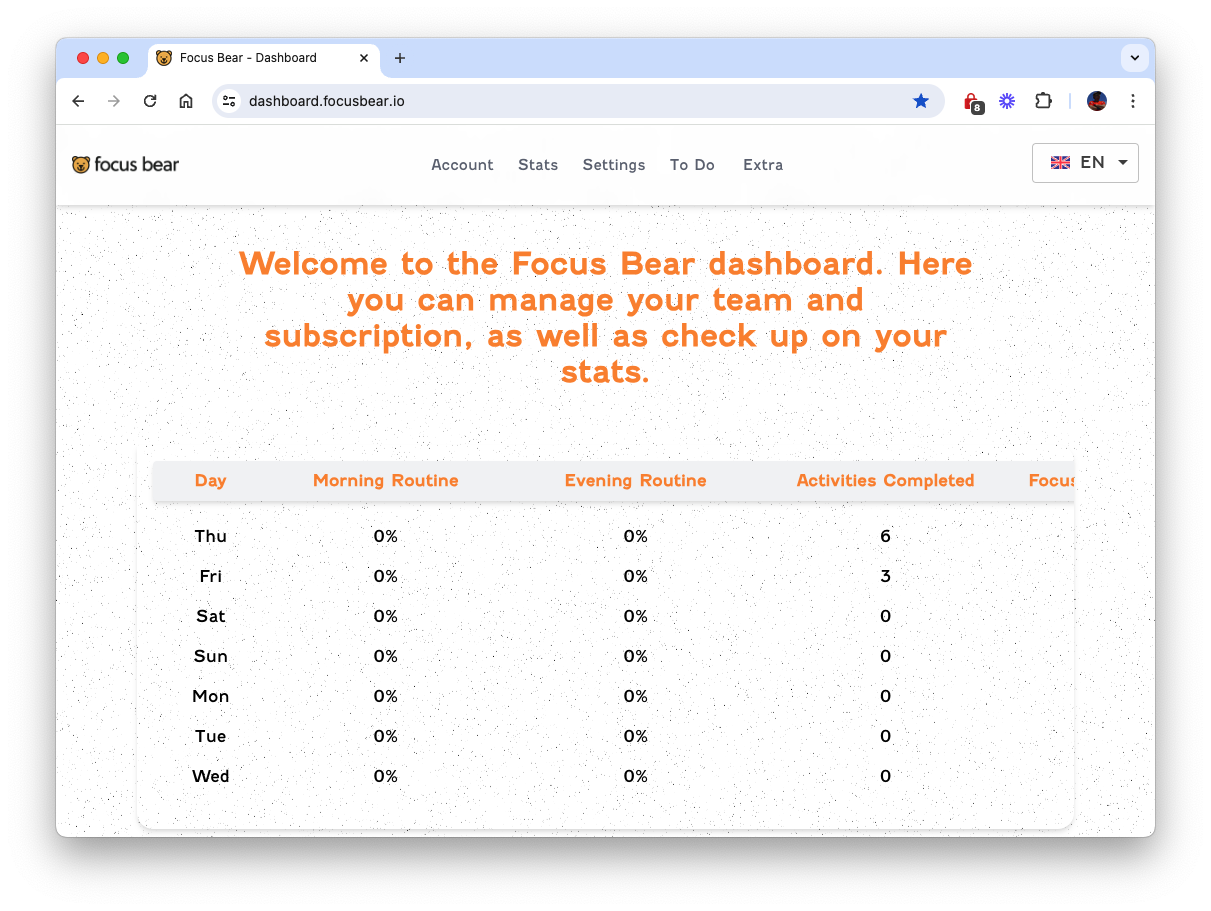Click the Evening Routine column header

coord(636,481)
